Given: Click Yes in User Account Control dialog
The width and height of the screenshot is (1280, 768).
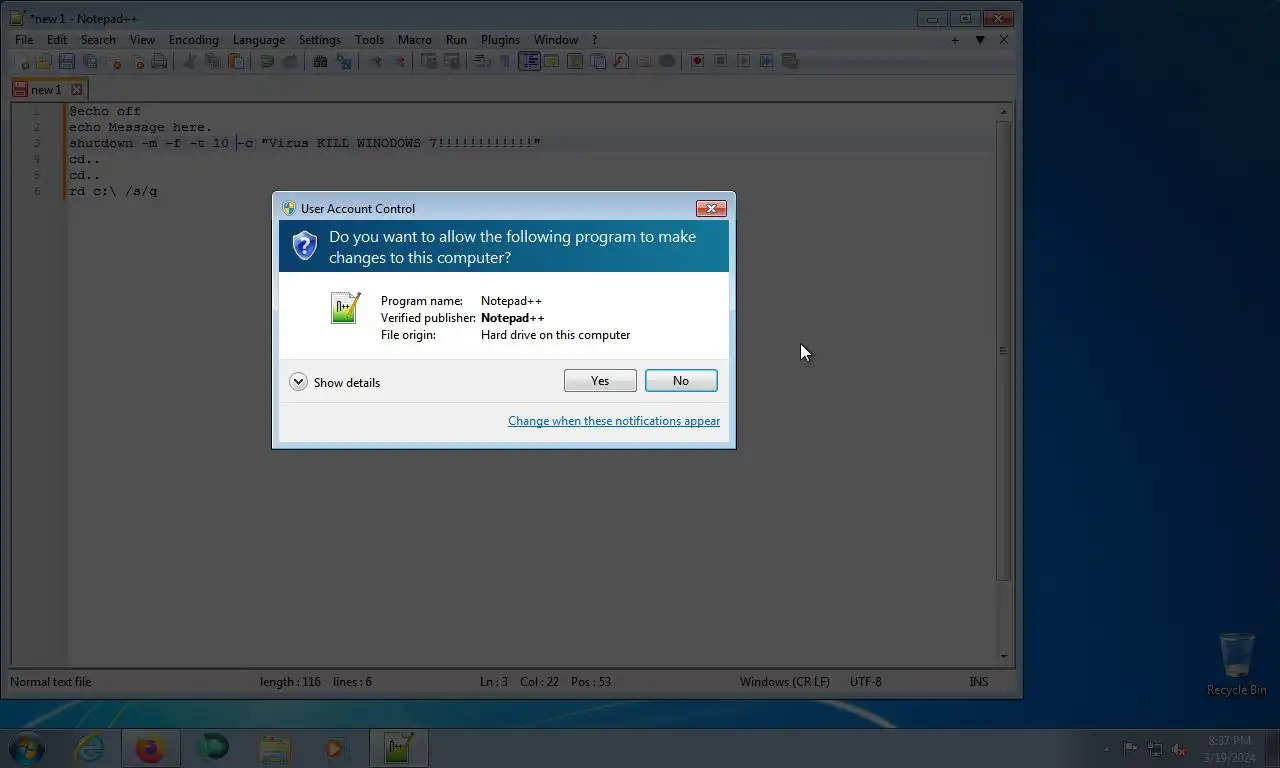Looking at the screenshot, I should [600, 381].
